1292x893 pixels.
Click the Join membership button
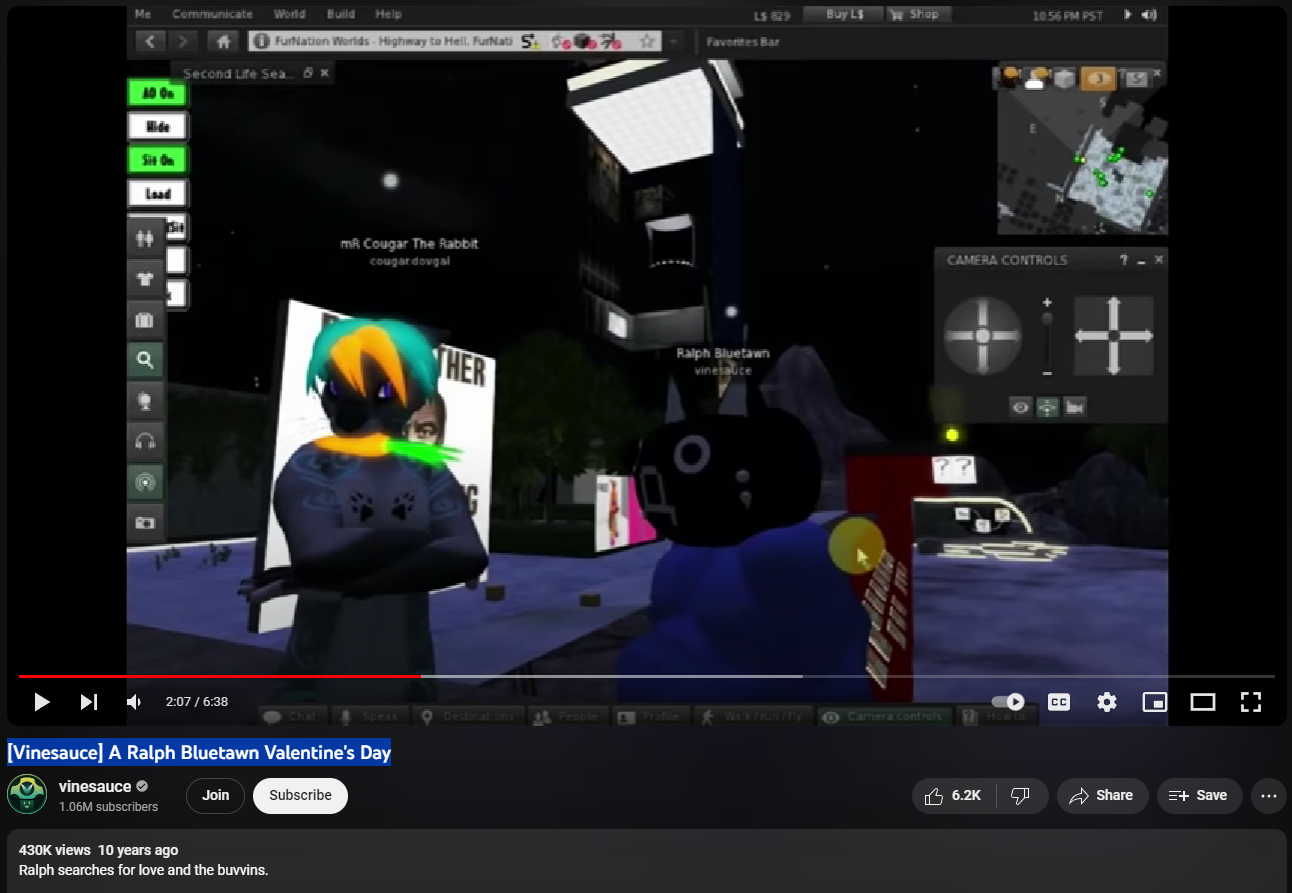pos(216,796)
